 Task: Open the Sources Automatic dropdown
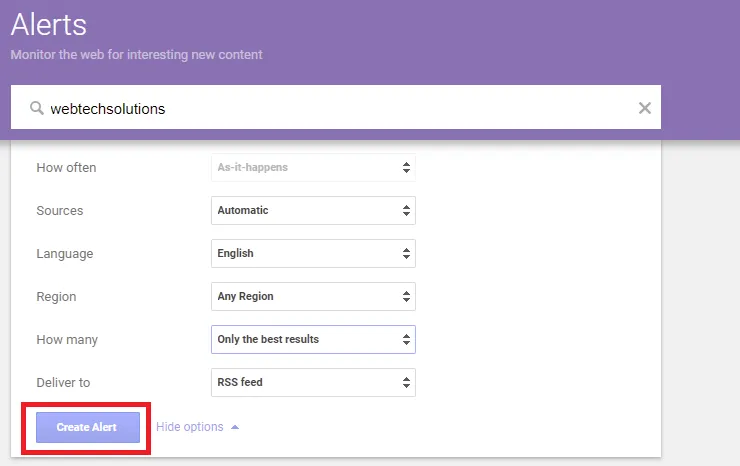(x=313, y=211)
